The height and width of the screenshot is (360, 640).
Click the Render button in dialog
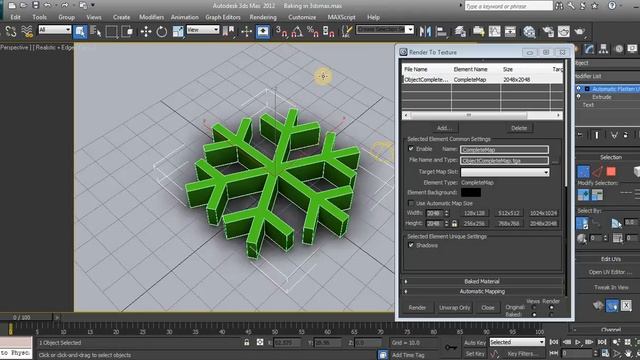tap(417, 308)
